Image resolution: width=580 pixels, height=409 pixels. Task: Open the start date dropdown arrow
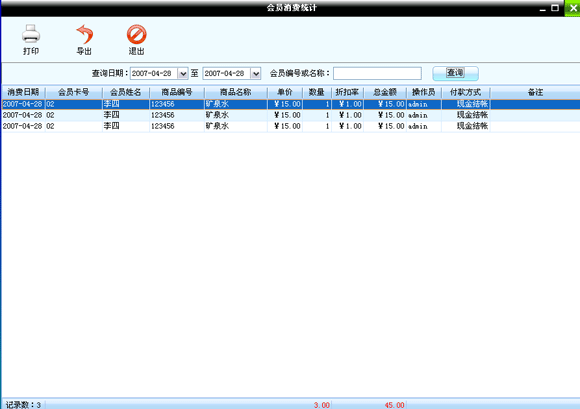pyautogui.click(x=183, y=74)
